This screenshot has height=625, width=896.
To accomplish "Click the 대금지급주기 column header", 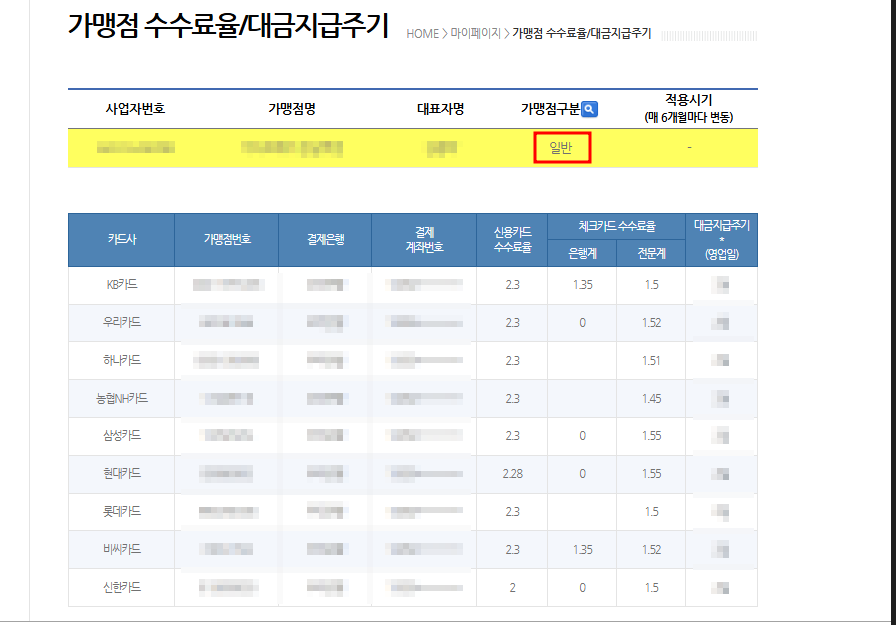I will 722,239.
